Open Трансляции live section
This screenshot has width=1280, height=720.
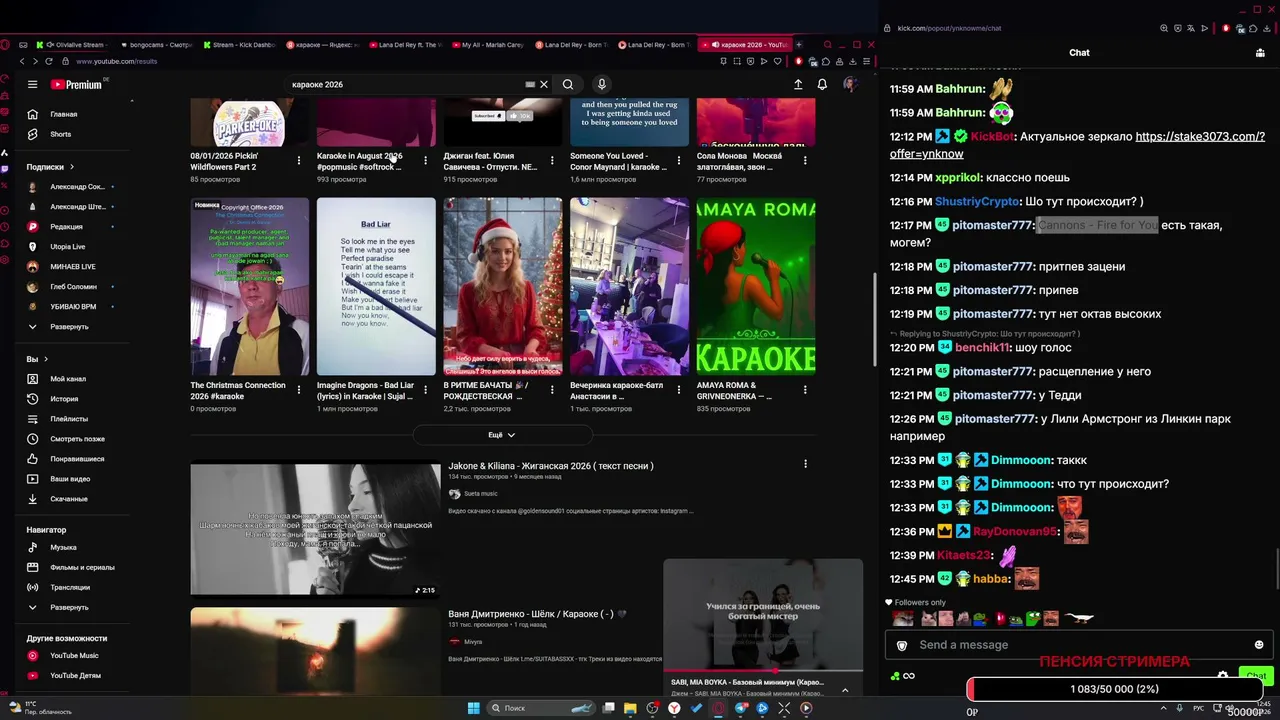[x=69, y=587]
